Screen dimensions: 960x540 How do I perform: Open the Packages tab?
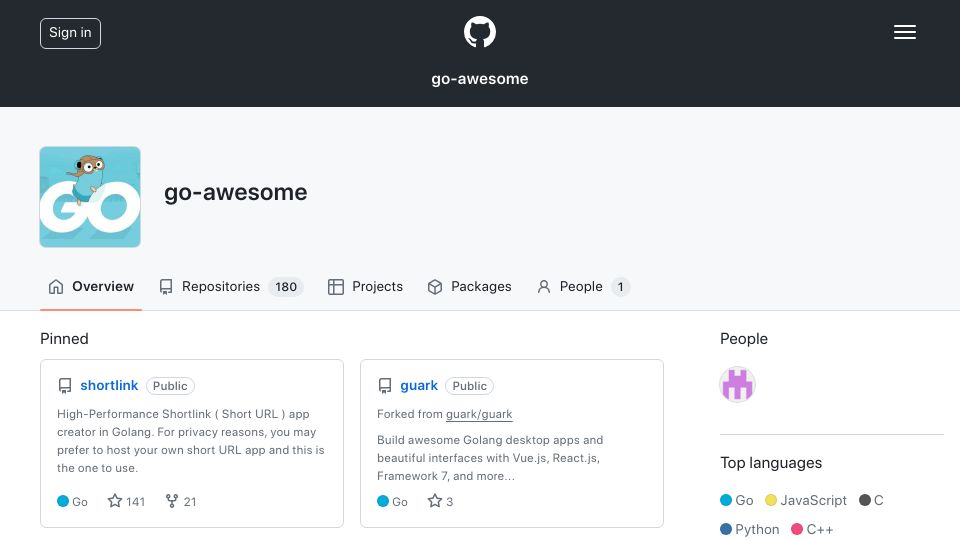click(470, 287)
